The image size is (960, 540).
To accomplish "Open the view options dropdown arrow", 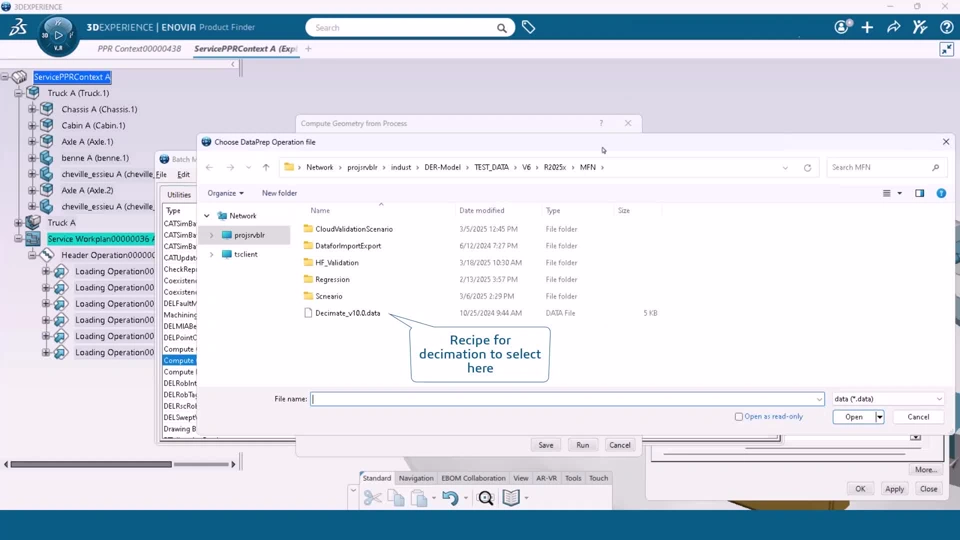I will 899,193.
